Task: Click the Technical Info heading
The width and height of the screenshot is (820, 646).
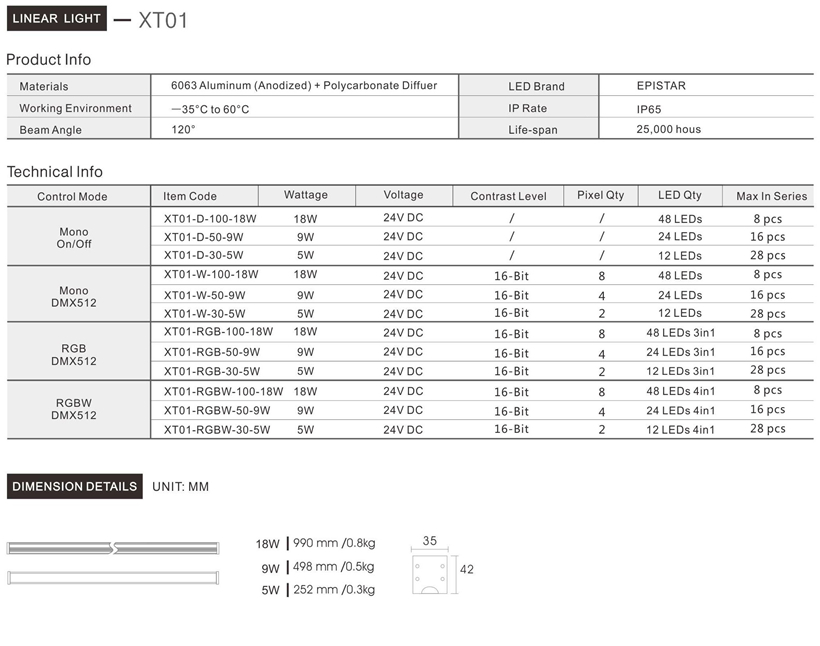Action: [54, 172]
